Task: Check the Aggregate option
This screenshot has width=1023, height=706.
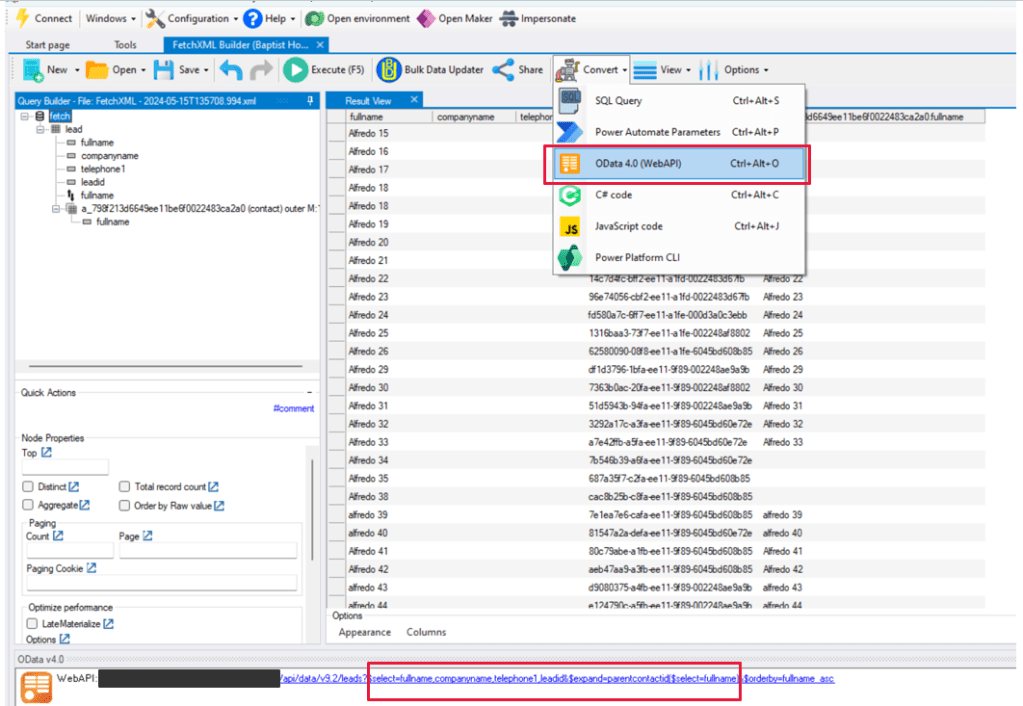Action: coord(28,506)
